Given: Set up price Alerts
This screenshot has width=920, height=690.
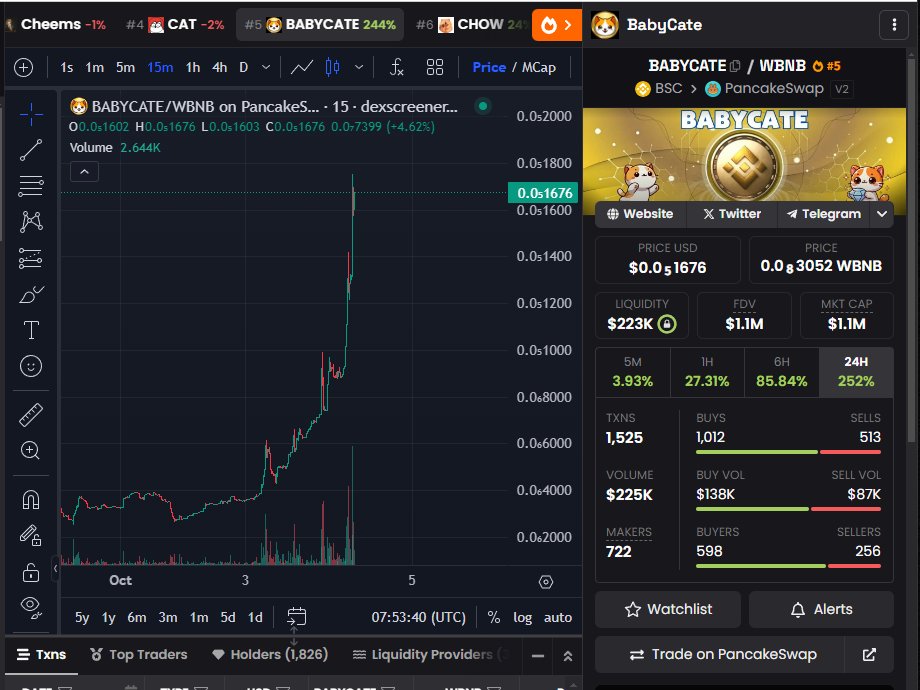Looking at the screenshot, I should pyautogui.click(x=821, y=609).
